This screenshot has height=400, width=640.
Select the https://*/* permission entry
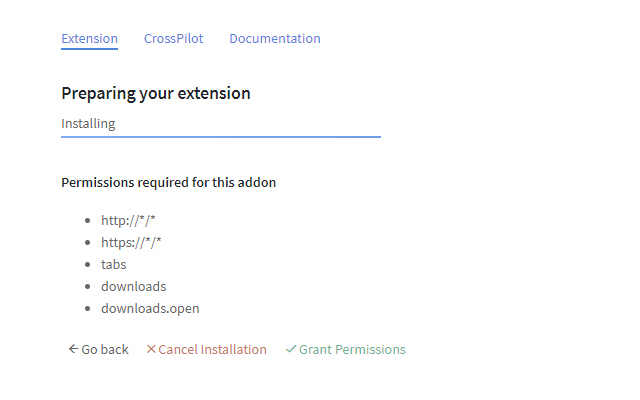click(x=131, y=242)
